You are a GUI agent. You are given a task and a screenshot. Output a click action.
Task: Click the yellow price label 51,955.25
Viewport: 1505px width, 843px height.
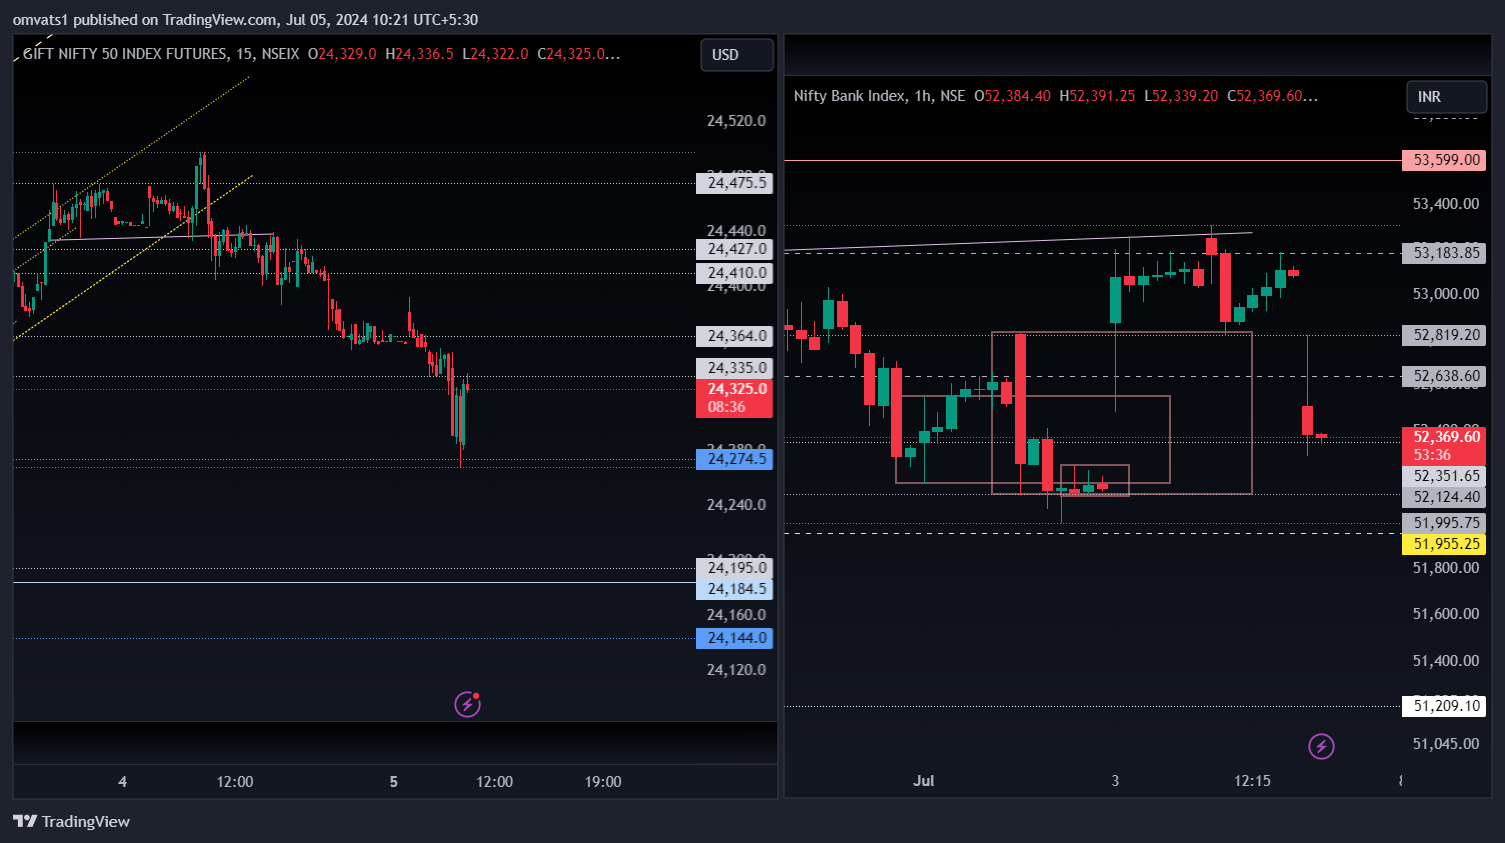[x=1444, y=544]
